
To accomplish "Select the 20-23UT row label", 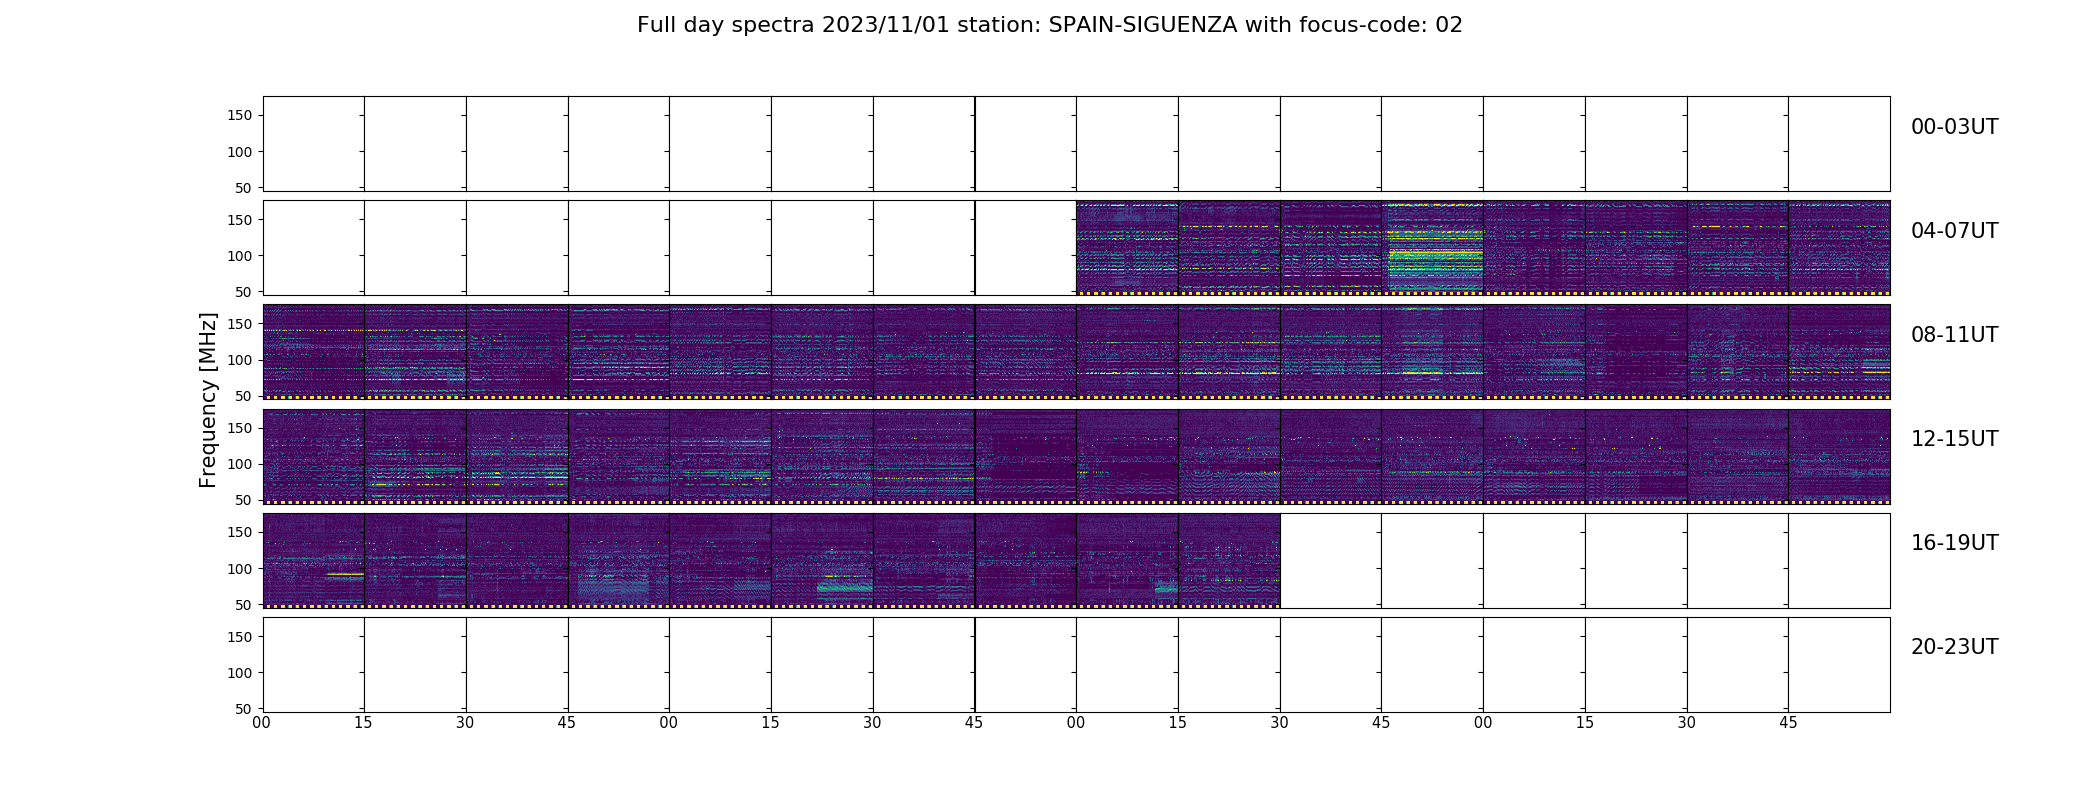I will [x=1954, y=647].
